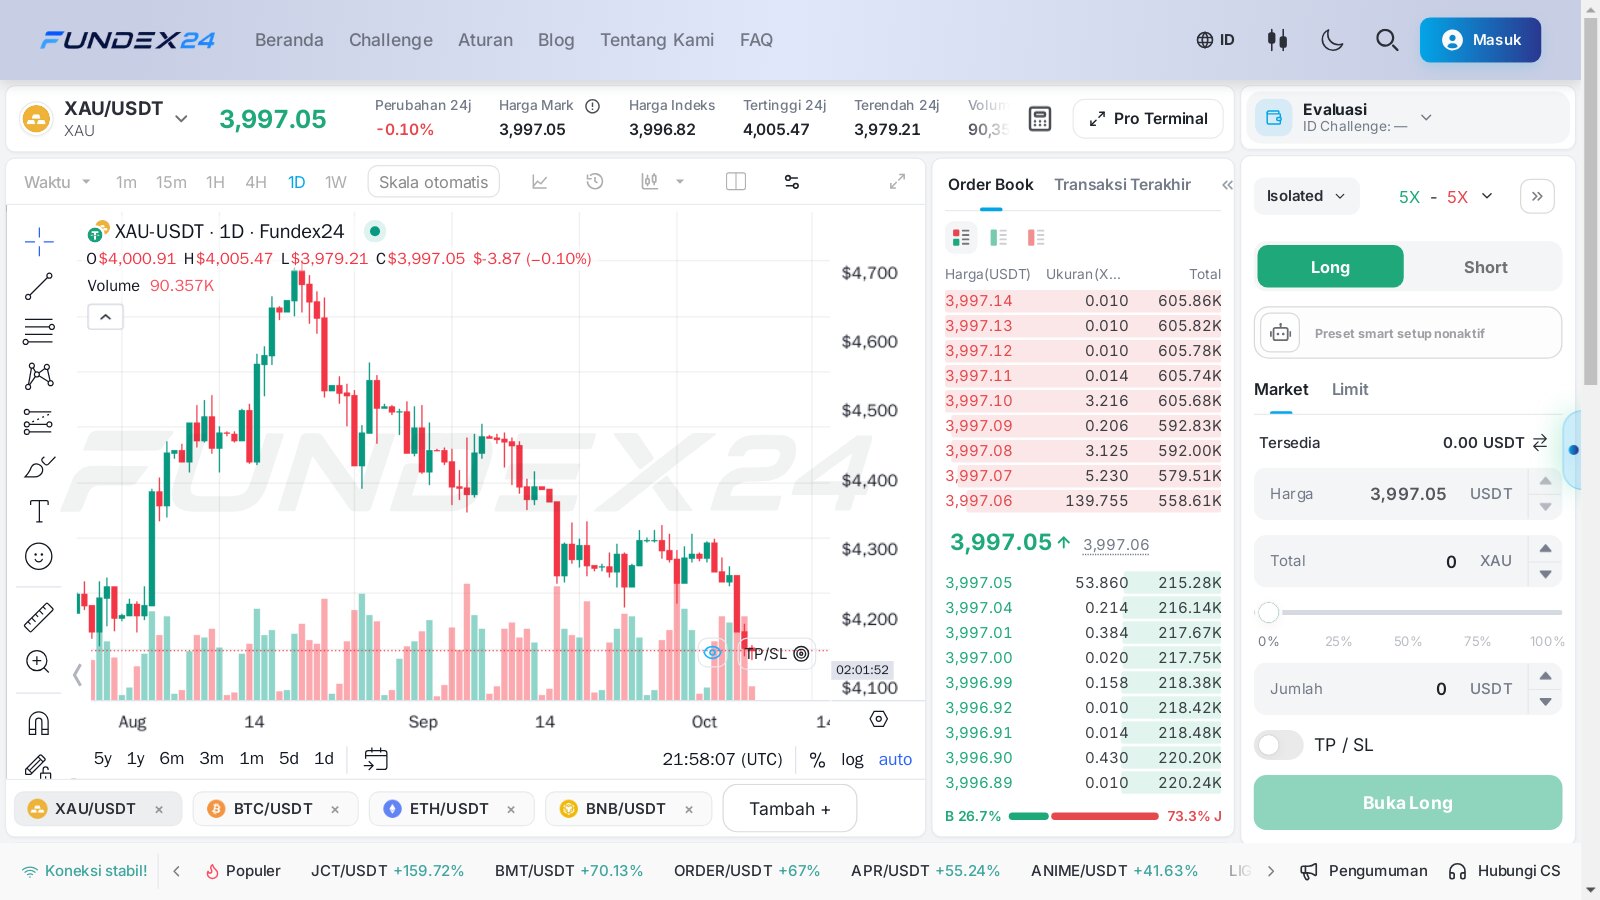Go to Aturan page
1600x900 pixels.
coord(485,40)
